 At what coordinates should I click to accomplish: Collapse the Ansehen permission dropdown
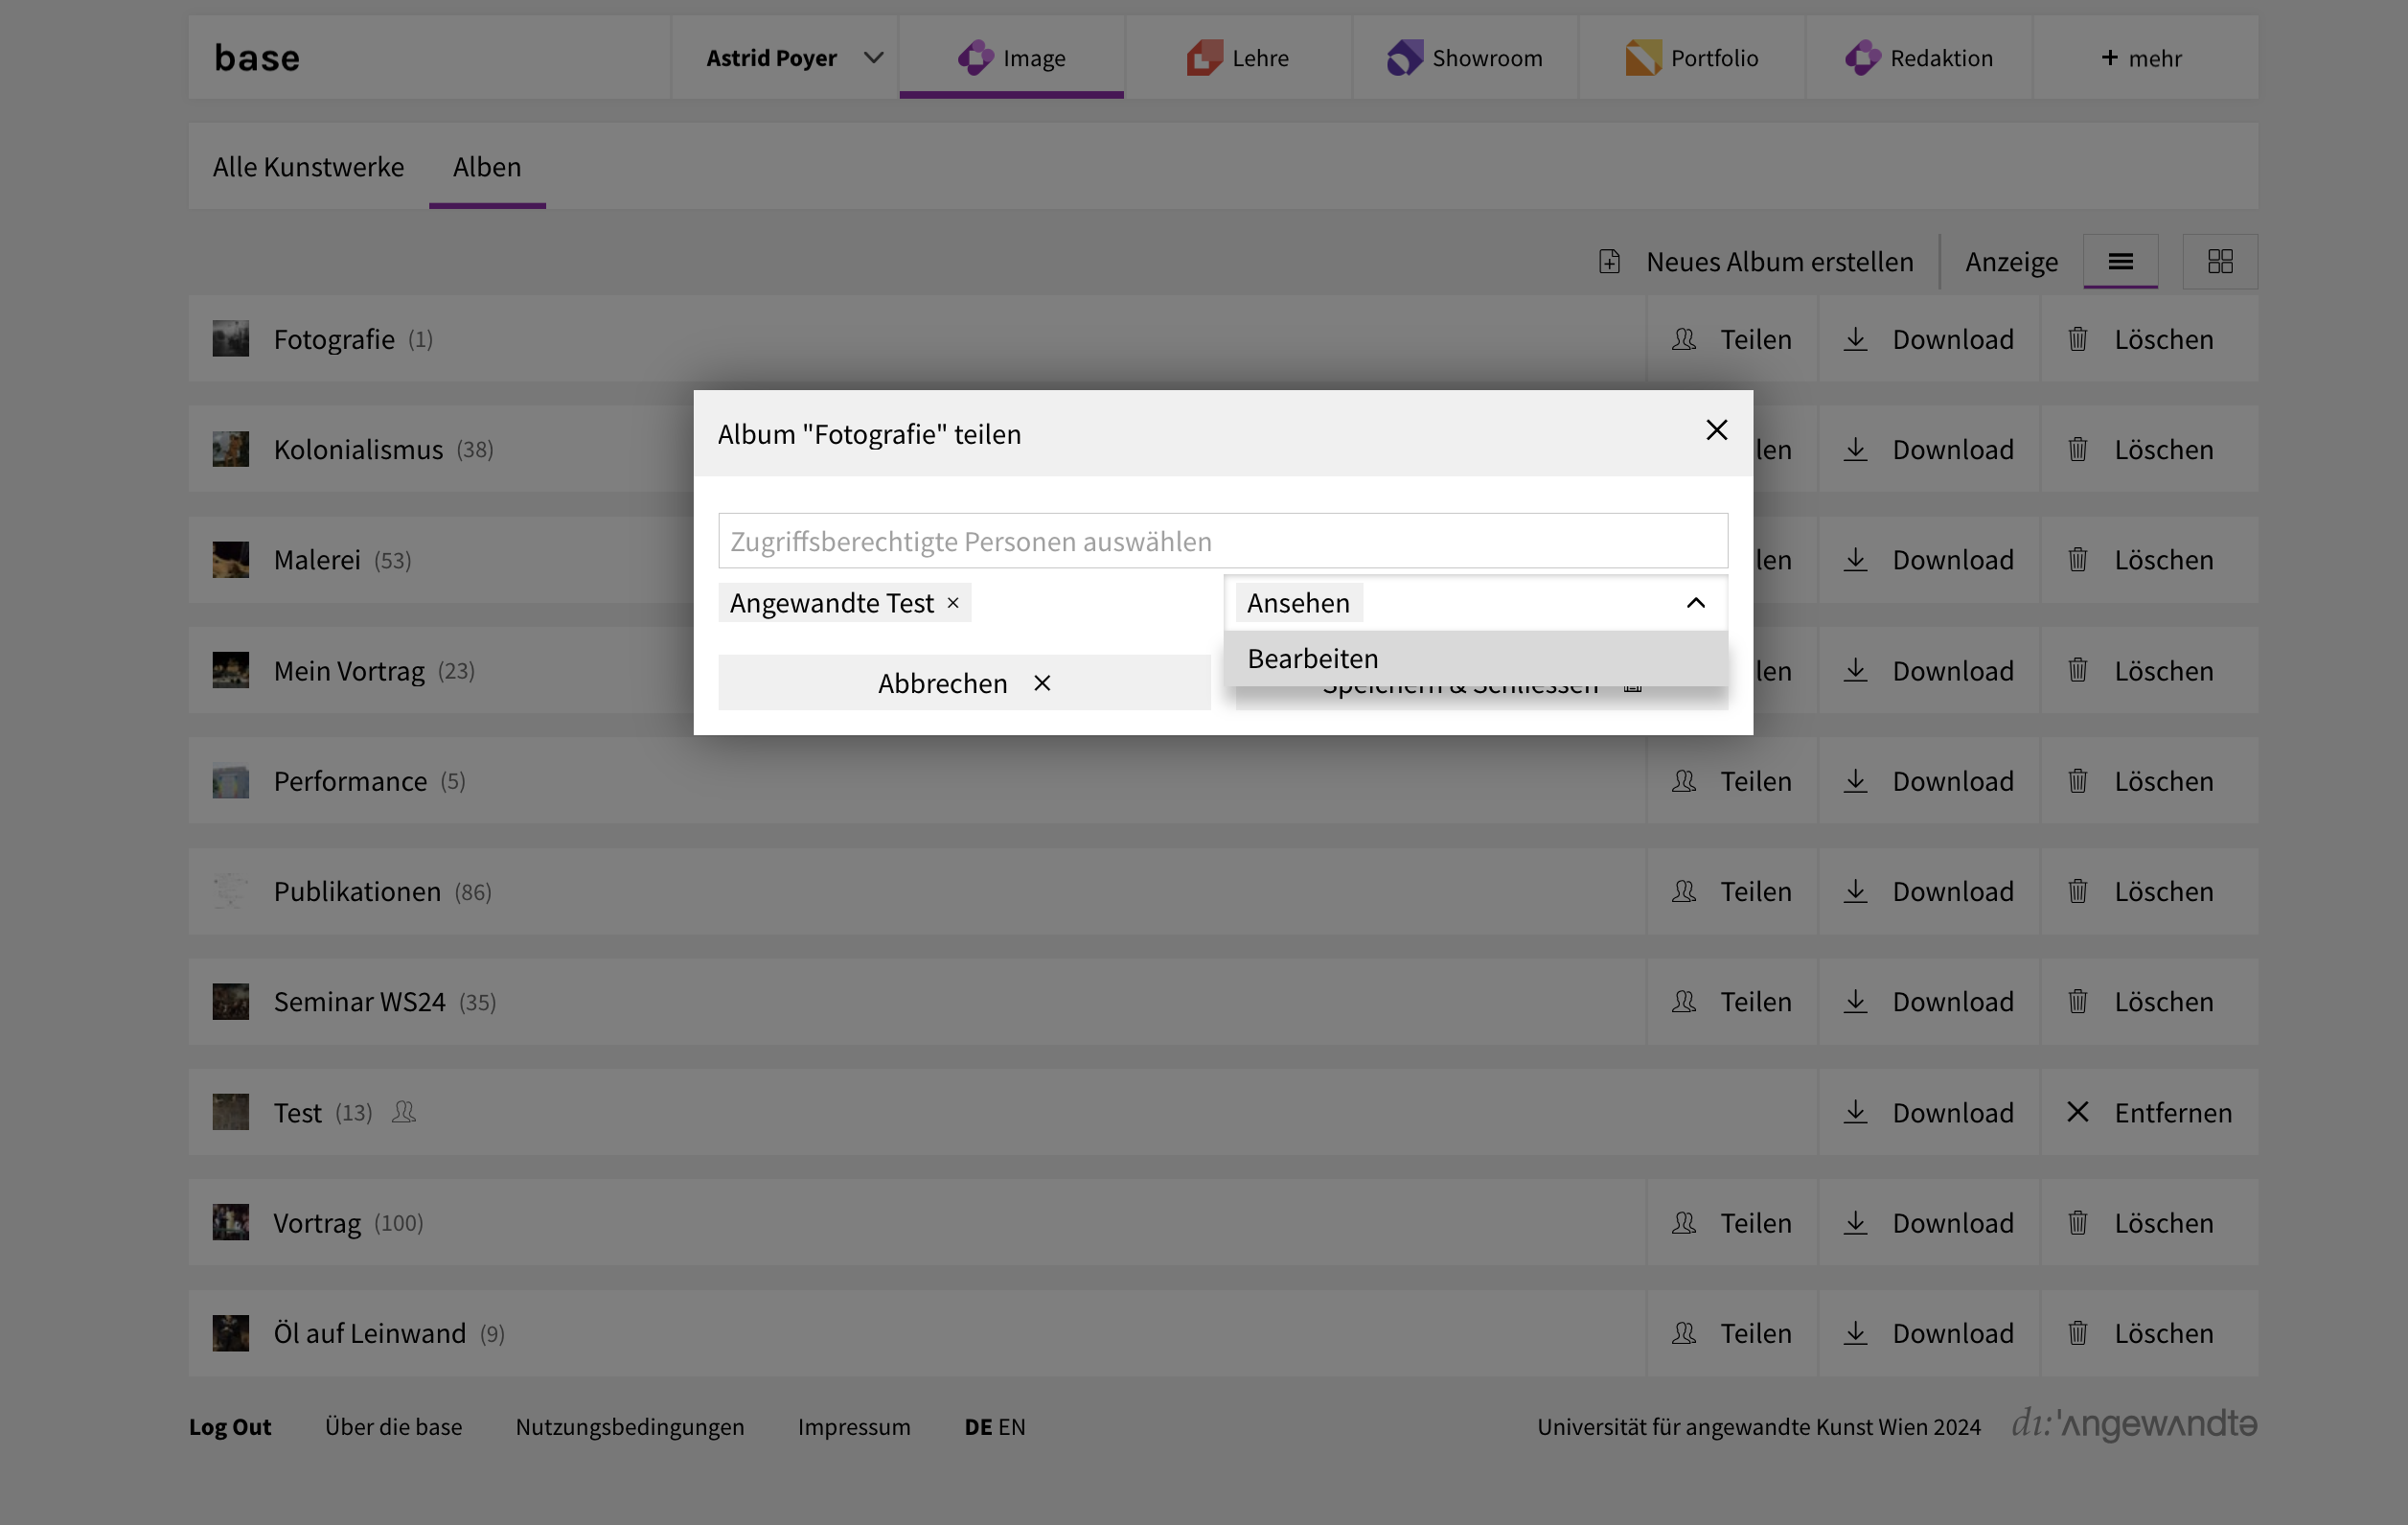pyautogui.click(x=1695, y=603)
